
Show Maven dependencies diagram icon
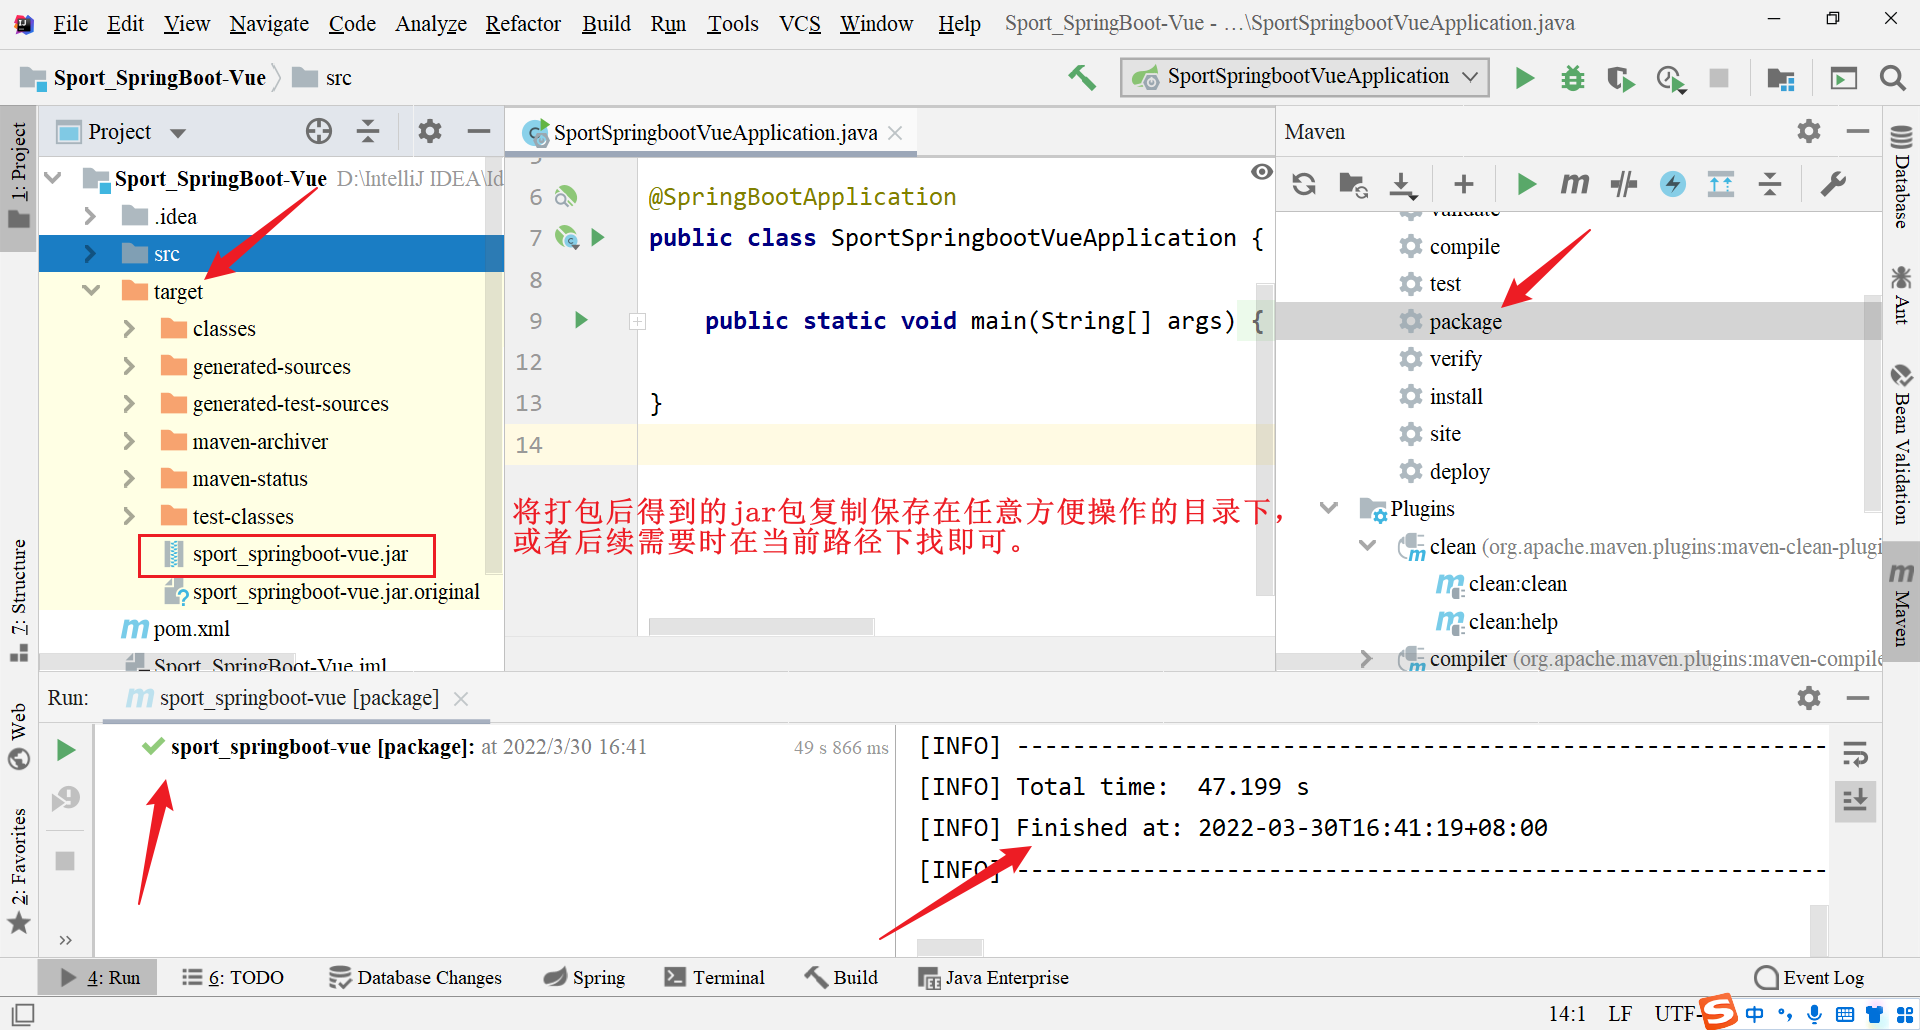[x=1721, y=184]
